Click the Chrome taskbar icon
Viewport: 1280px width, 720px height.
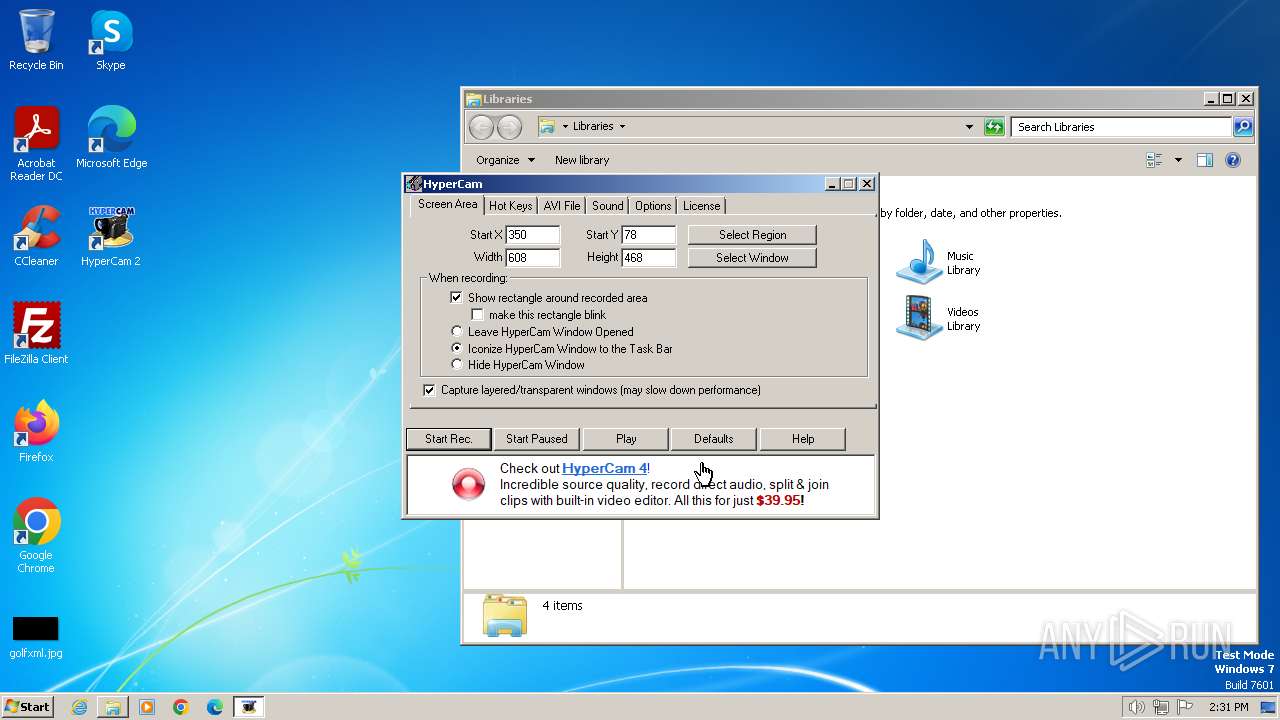(x=181, y=707)
